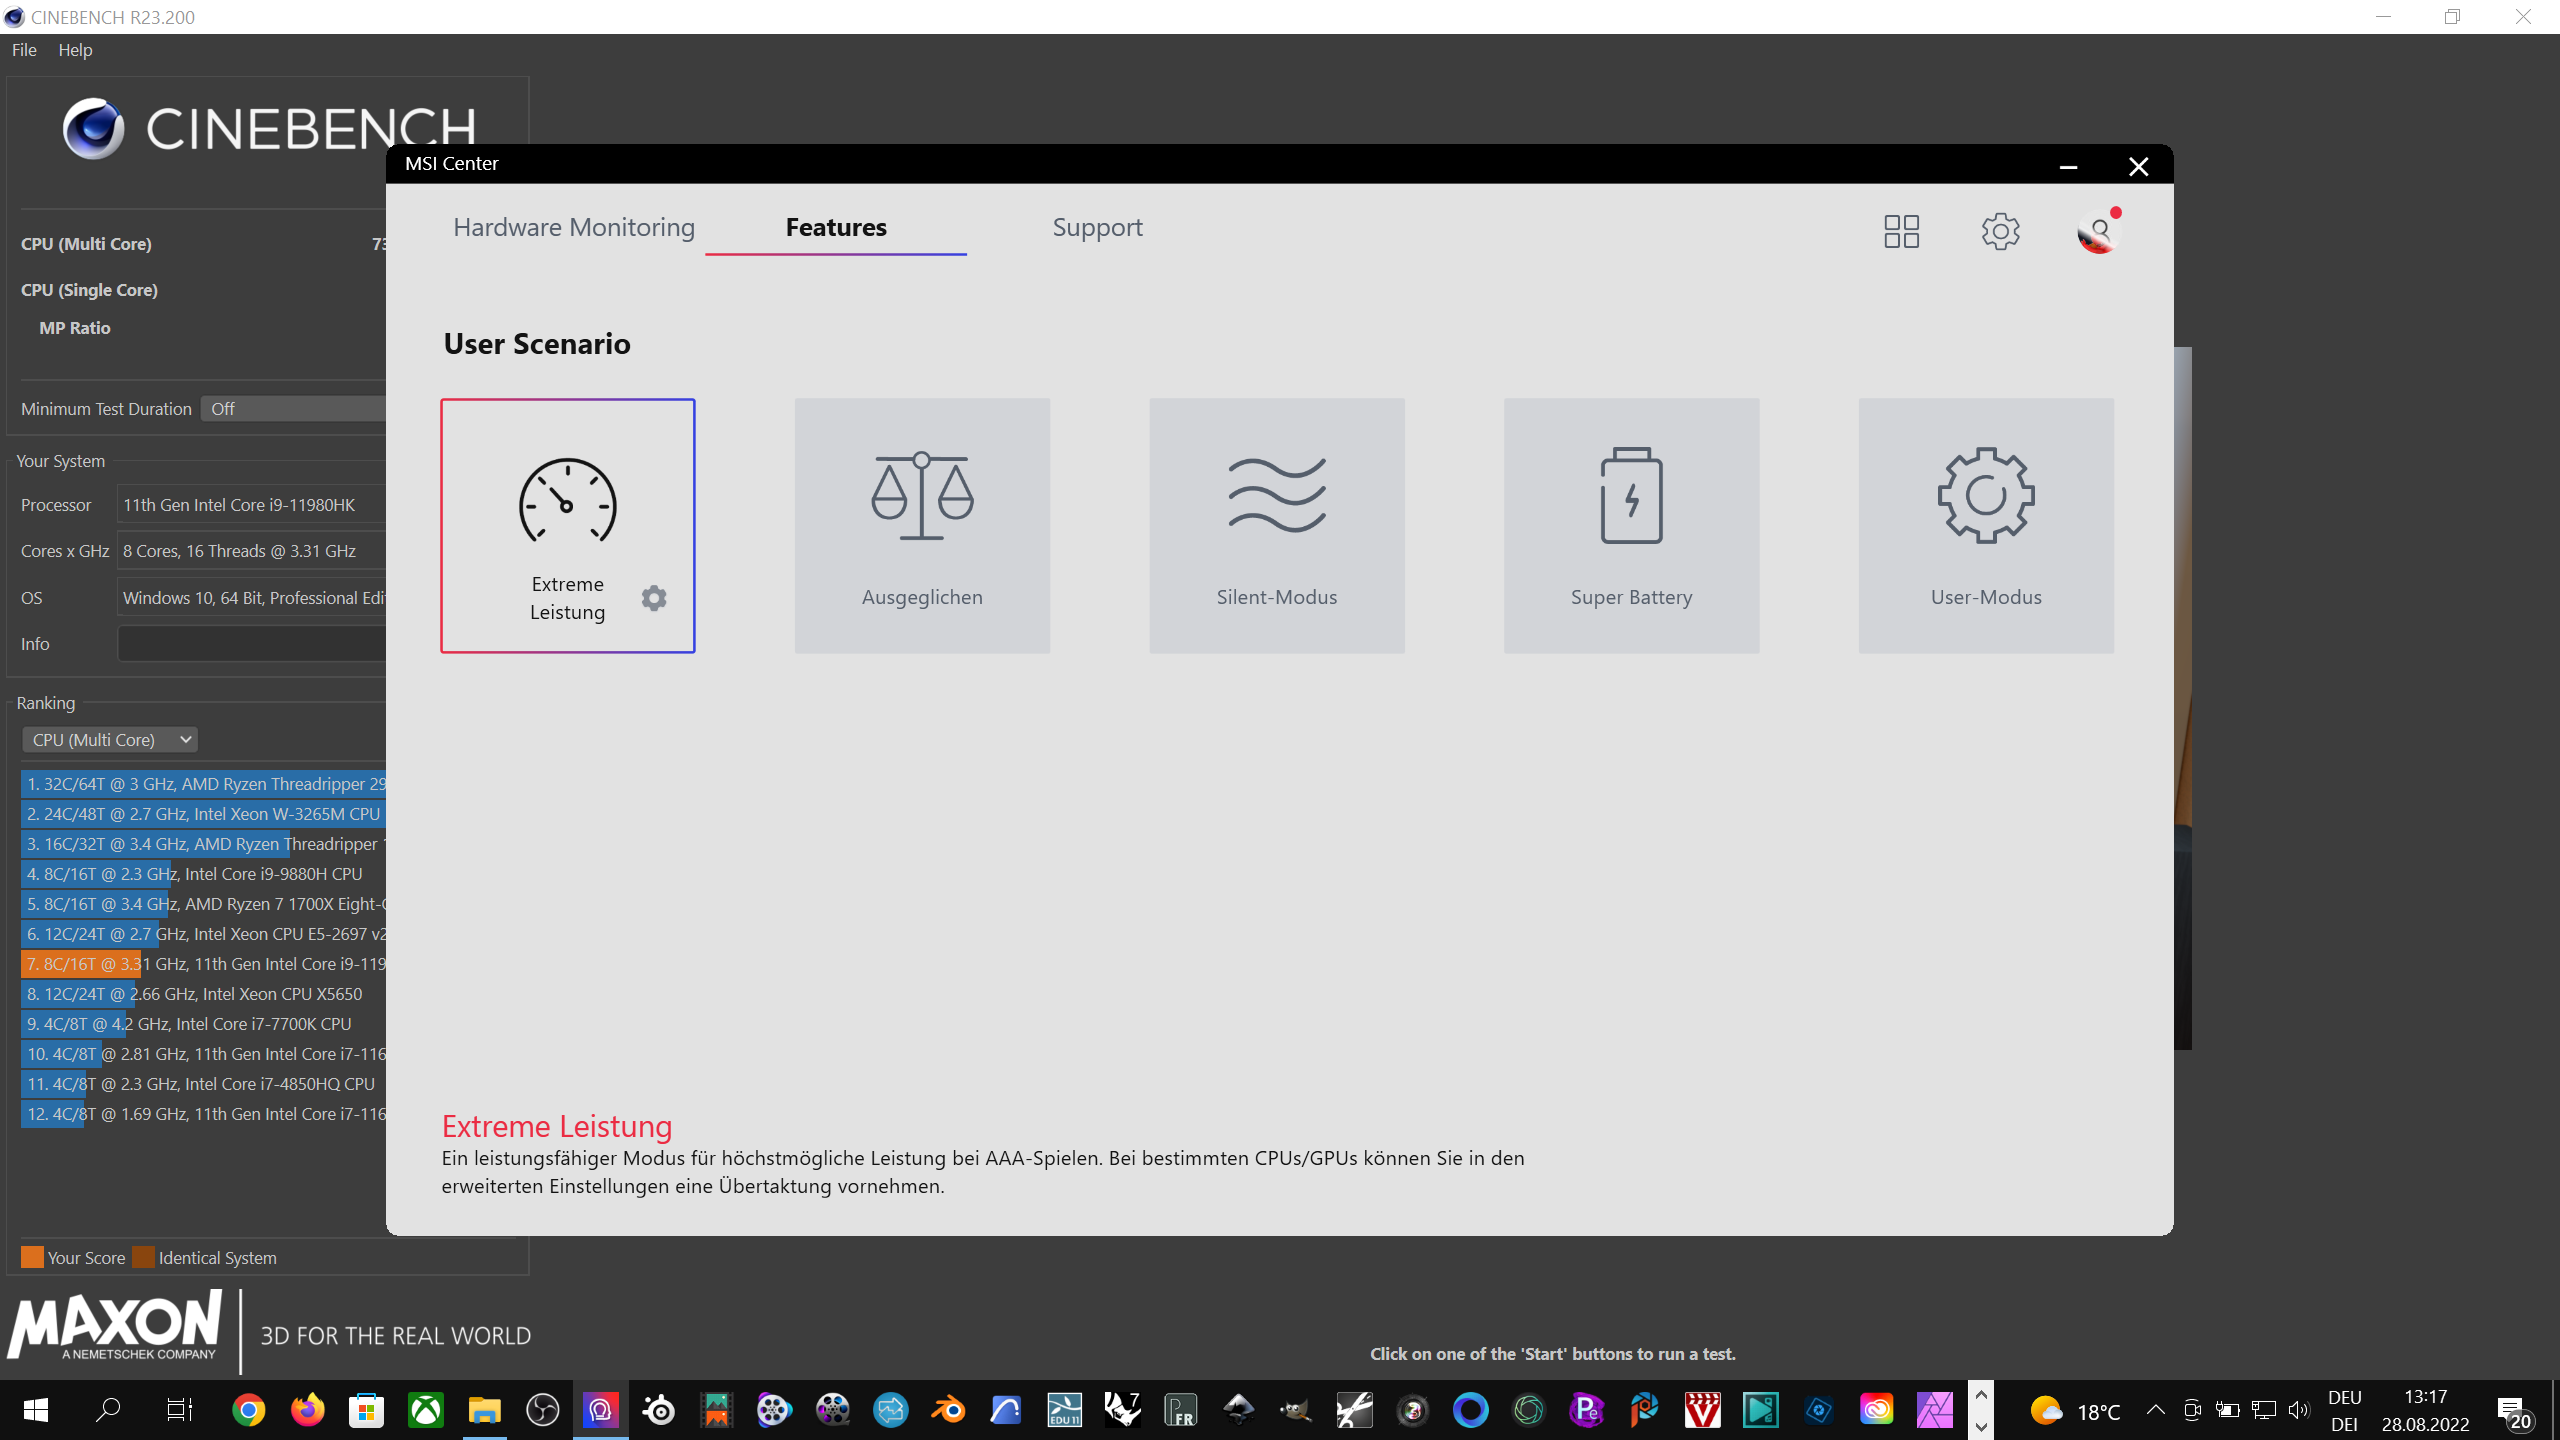Click the Your Score orange swatch
The height and width of the screenshot is (1440, 2560).
pos(32,1258)
